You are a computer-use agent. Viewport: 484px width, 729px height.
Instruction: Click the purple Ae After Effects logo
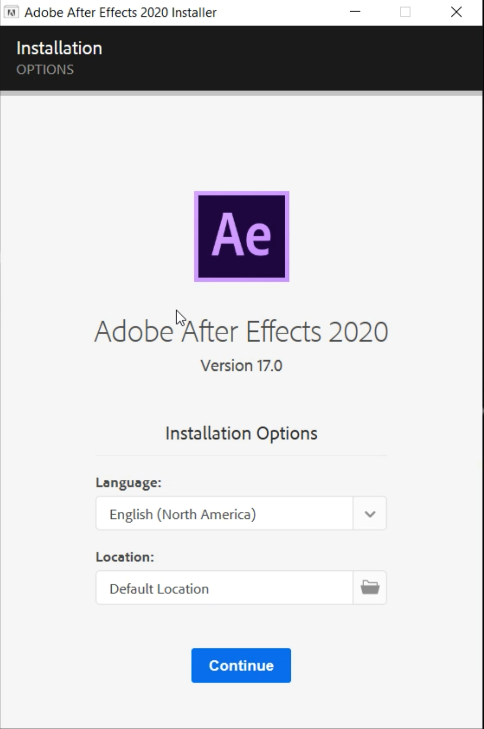point(242,236)
